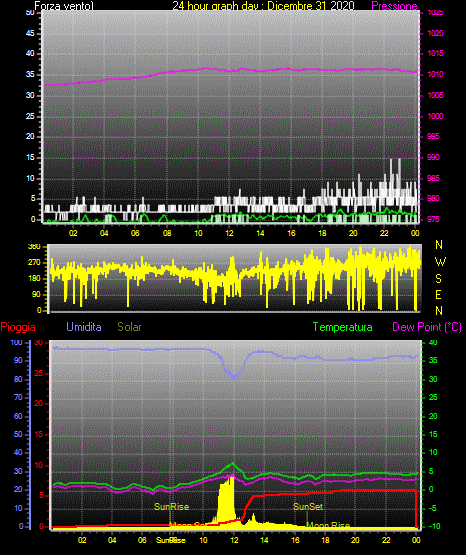Screen dimensions: 466x555
Task: Click the Pressione legend label
Action: pyautogui.click(x=394, y=6)
